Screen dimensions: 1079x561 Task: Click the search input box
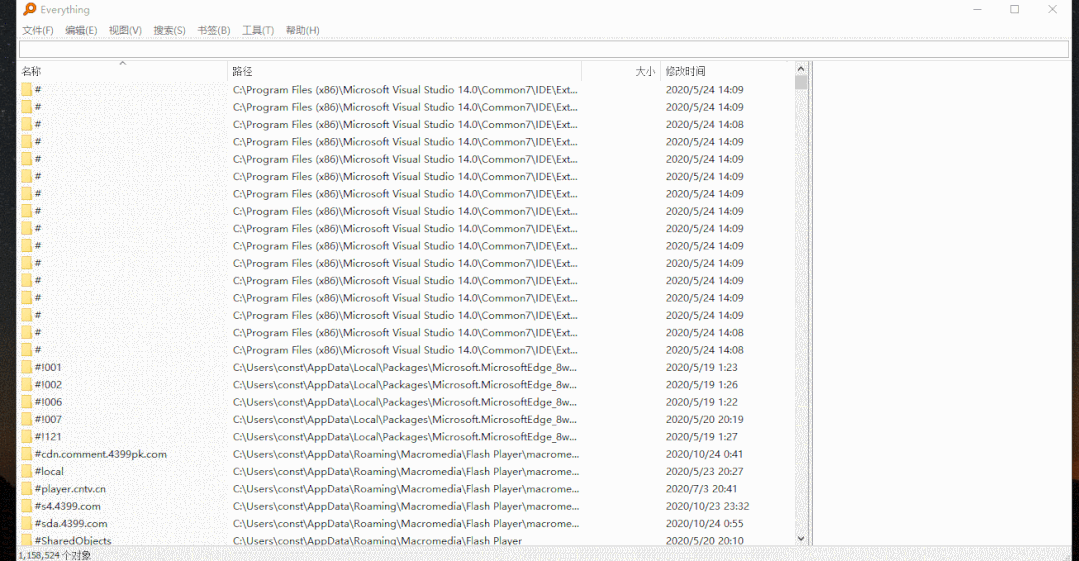click(544, 50)
